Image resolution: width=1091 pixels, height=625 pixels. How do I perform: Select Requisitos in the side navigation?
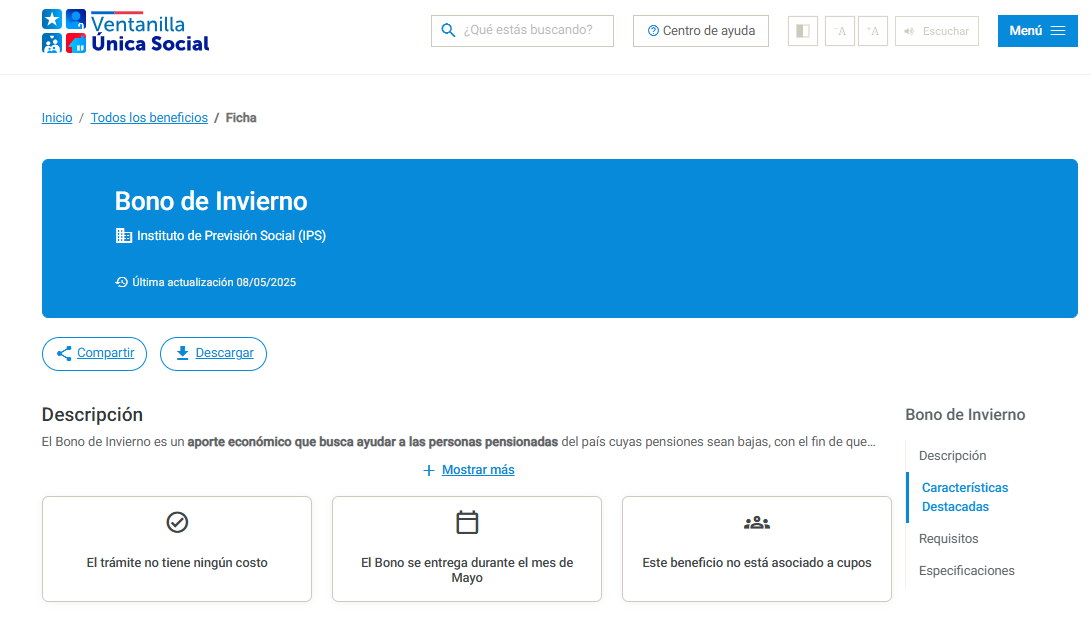click(x=948, y=539)
